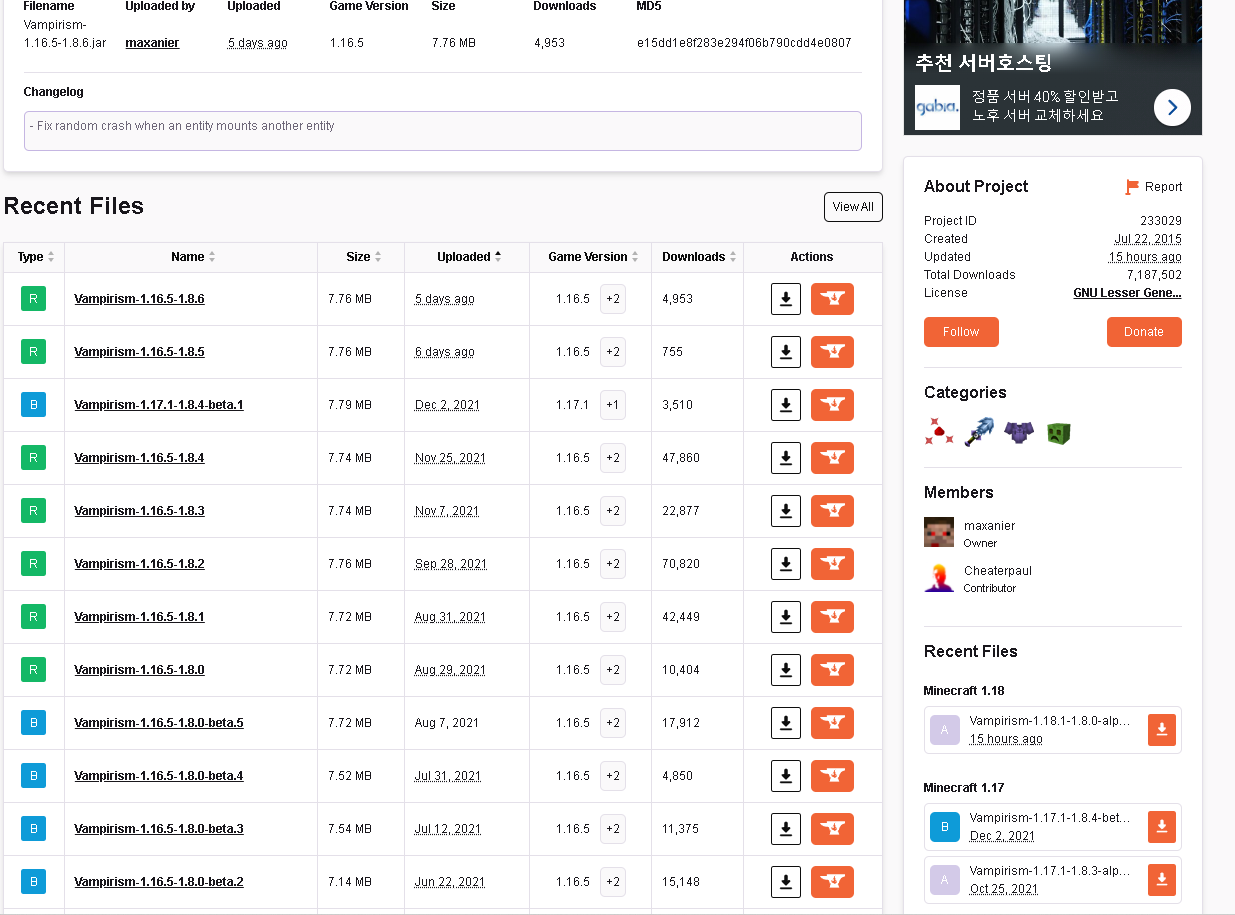Click 47,860 downloads cell
This screenshot has height=915, width=1235.
click(681, 458)
